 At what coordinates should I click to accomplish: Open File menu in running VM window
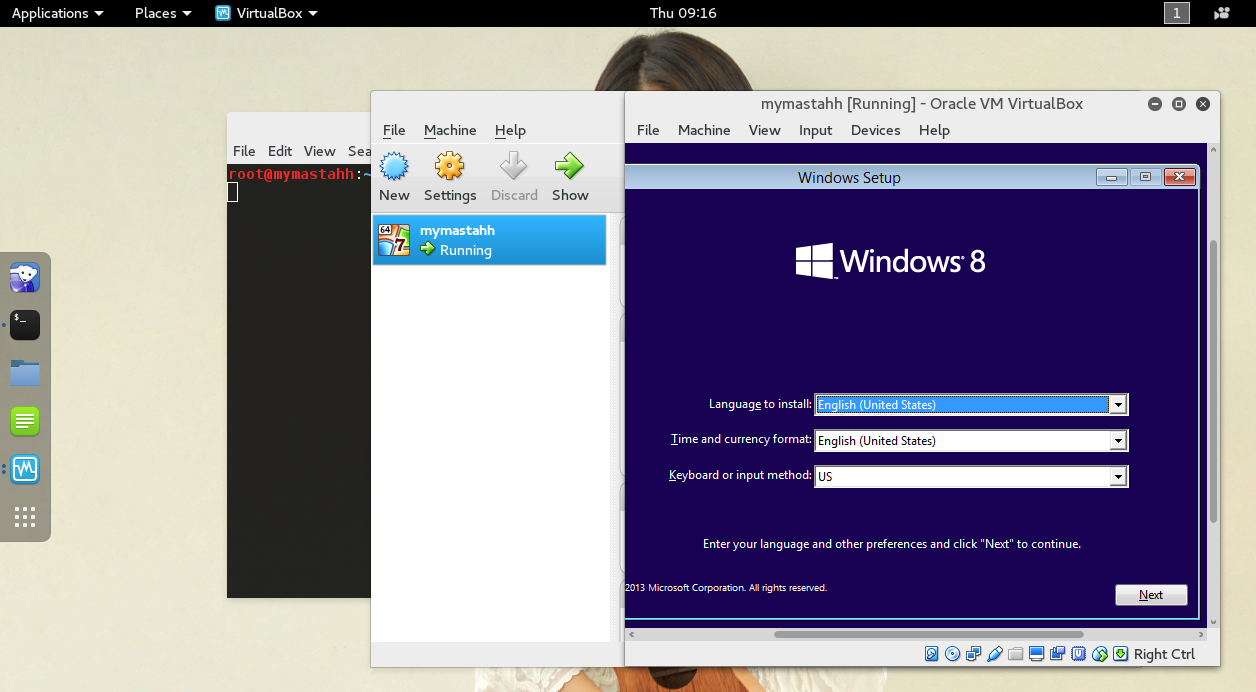(648, 130)
